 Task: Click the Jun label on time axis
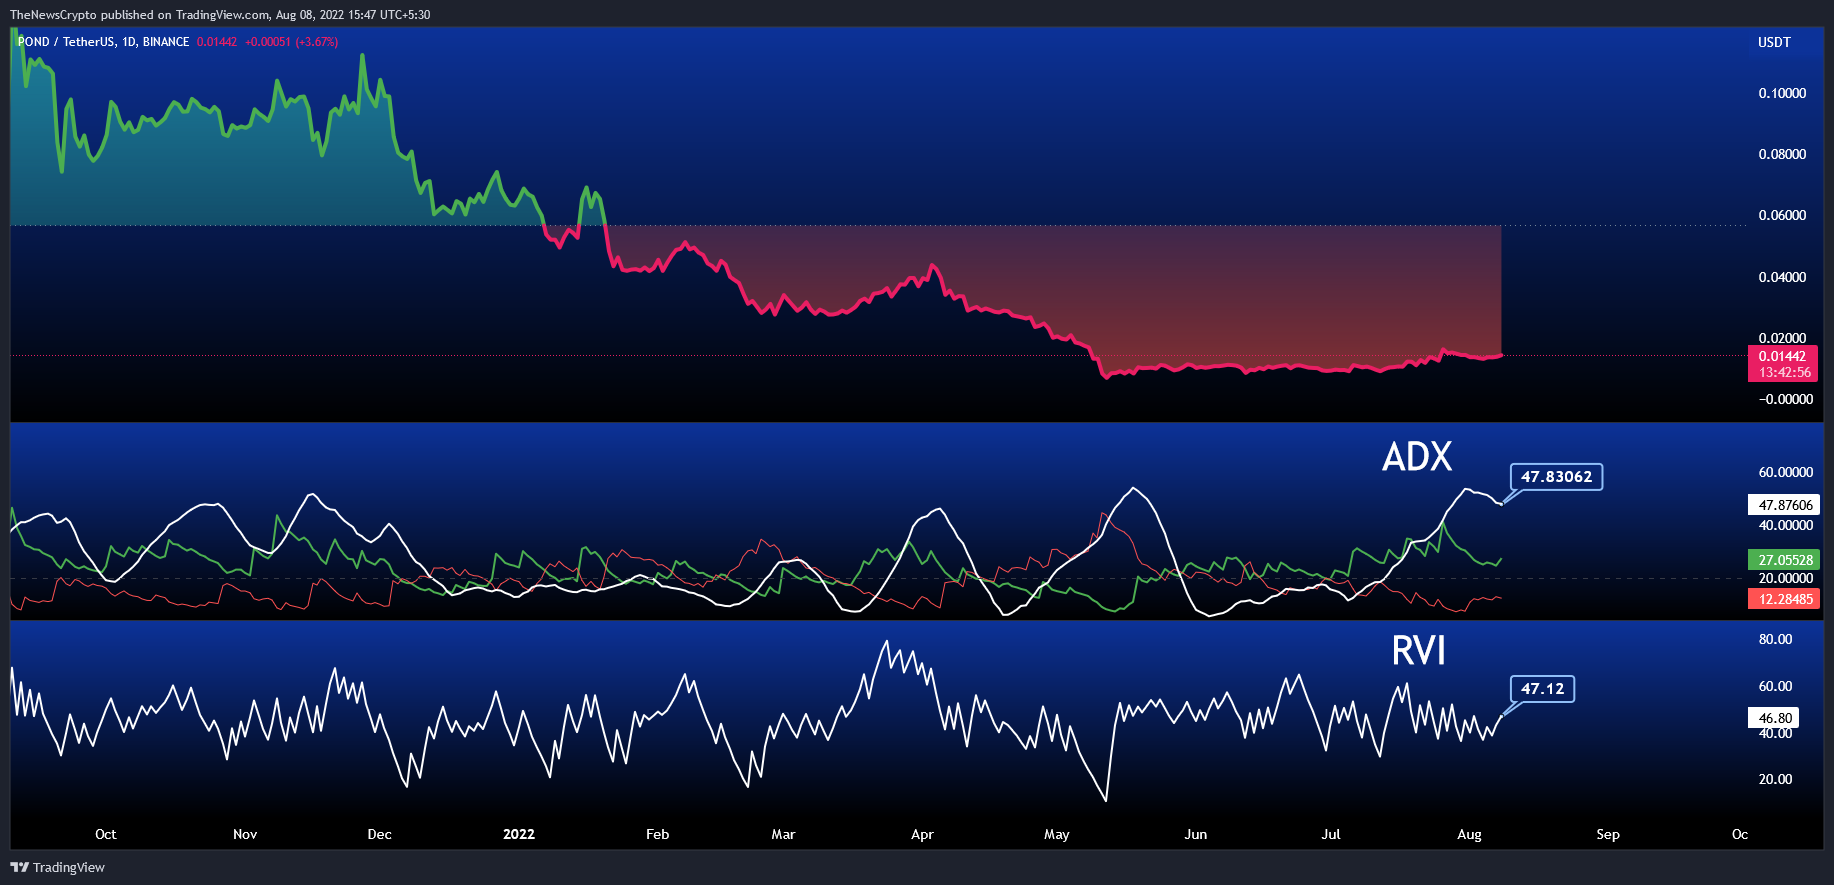(1195, 834)
